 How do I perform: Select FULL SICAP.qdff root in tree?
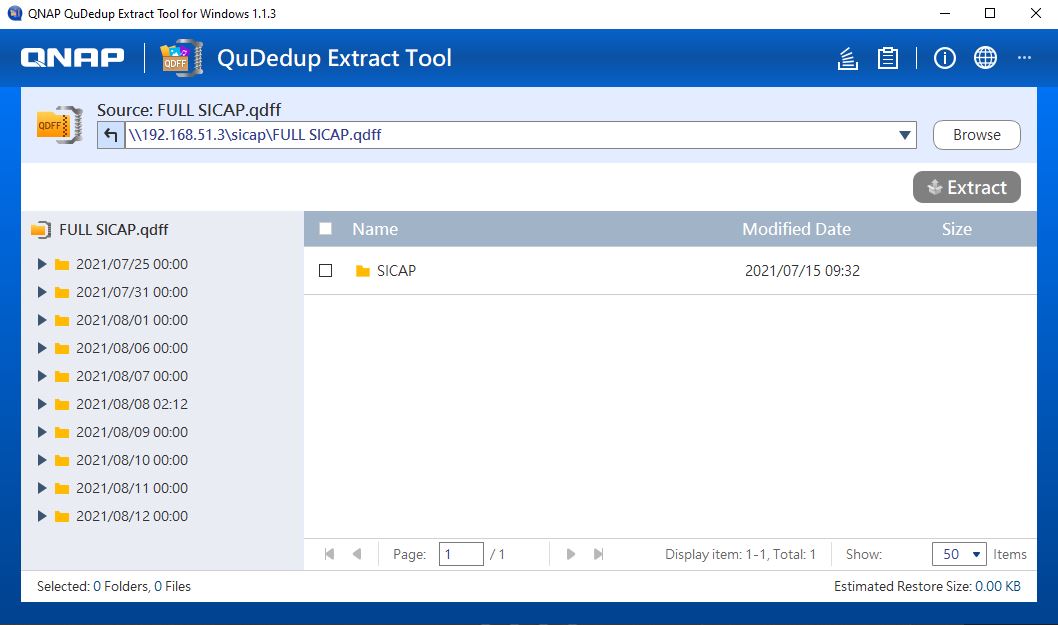[113, 230]
